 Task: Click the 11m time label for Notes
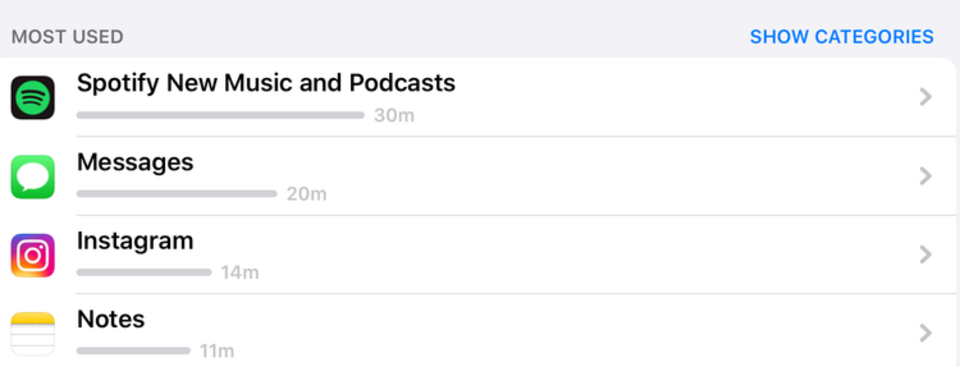217,351
